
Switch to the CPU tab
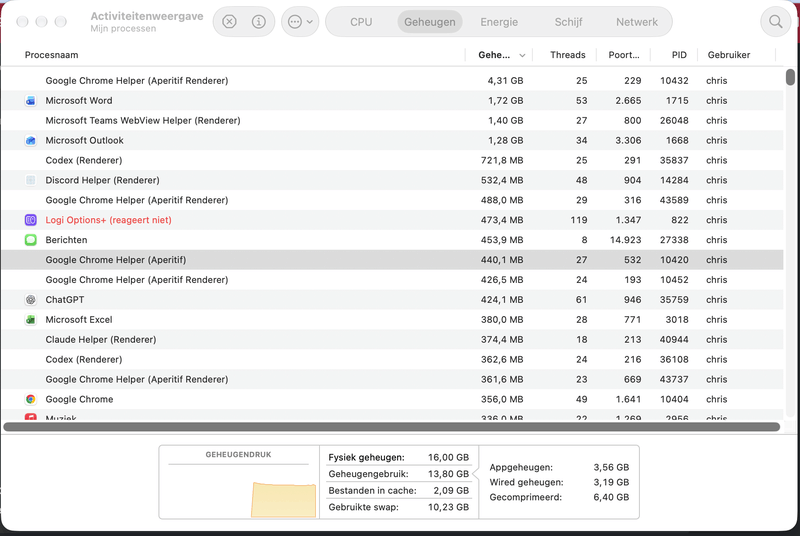tap(361, 22)
